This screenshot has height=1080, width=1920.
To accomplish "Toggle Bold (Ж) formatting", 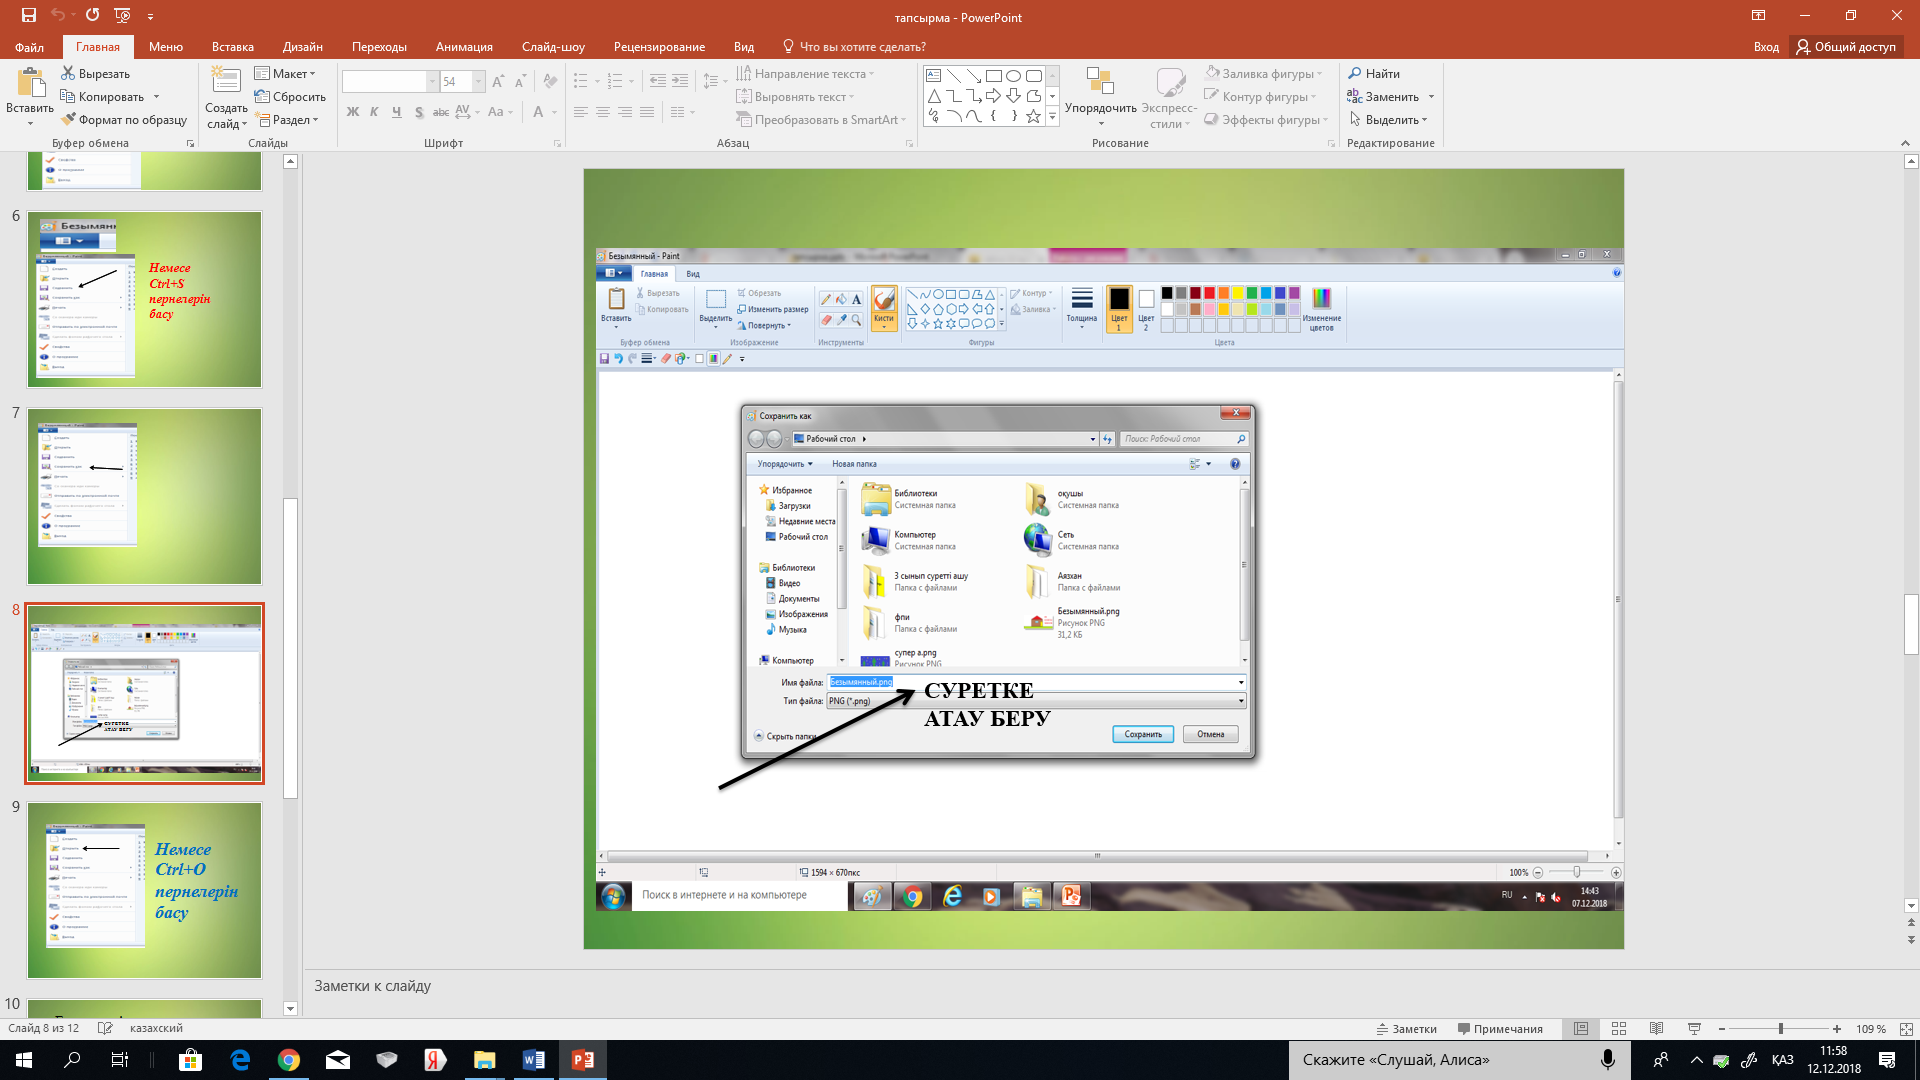I will pos(352,112).
